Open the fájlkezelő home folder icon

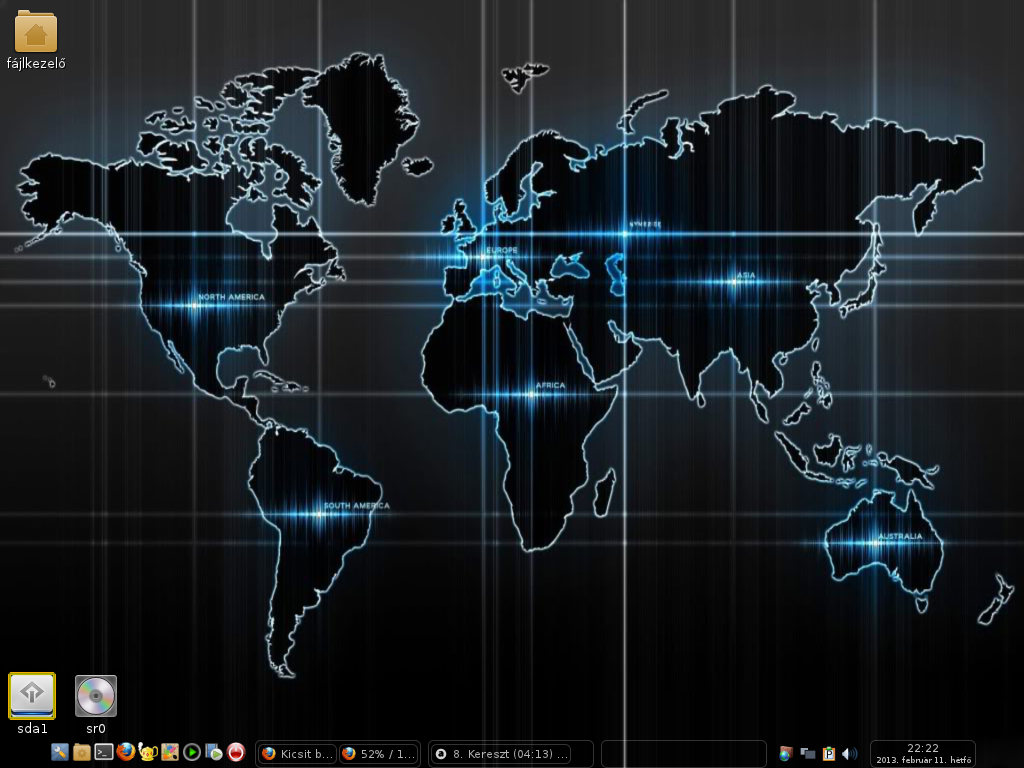coord(36,33)
